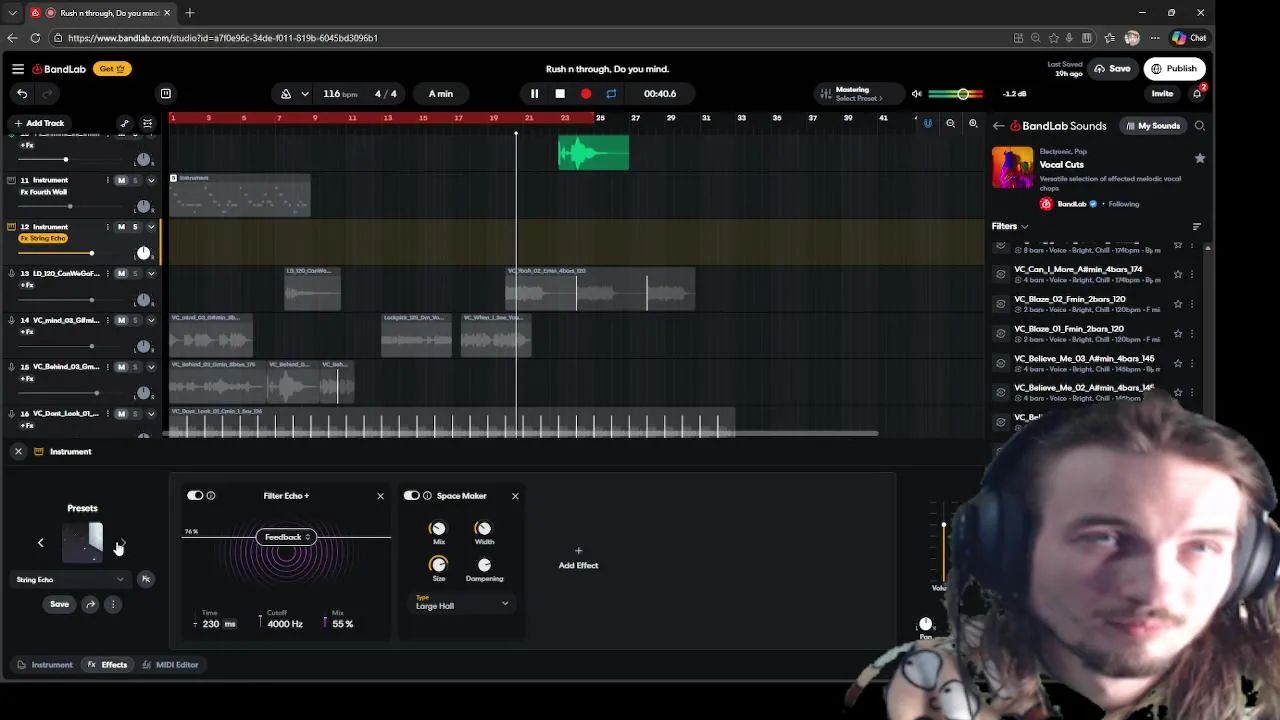
Task: Open more options for VC_Blaze_02_Fmin_2bars_120
Action: pos(1192,304)
